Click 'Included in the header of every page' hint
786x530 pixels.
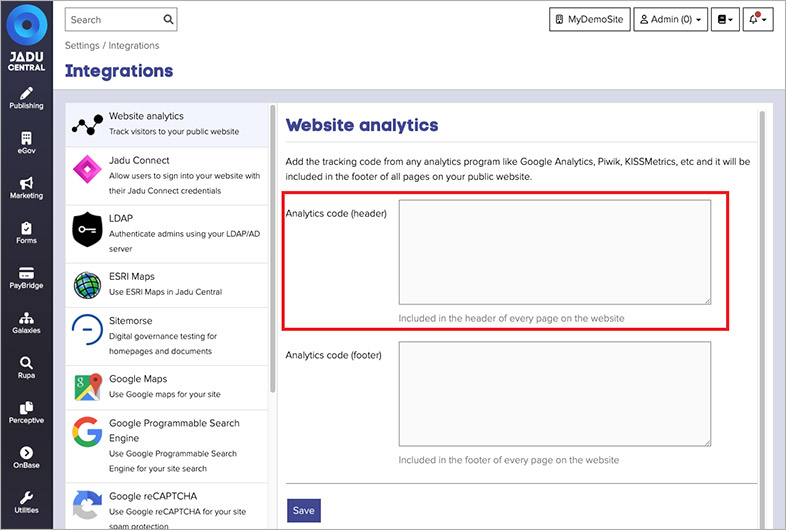[x=511, y=318]
